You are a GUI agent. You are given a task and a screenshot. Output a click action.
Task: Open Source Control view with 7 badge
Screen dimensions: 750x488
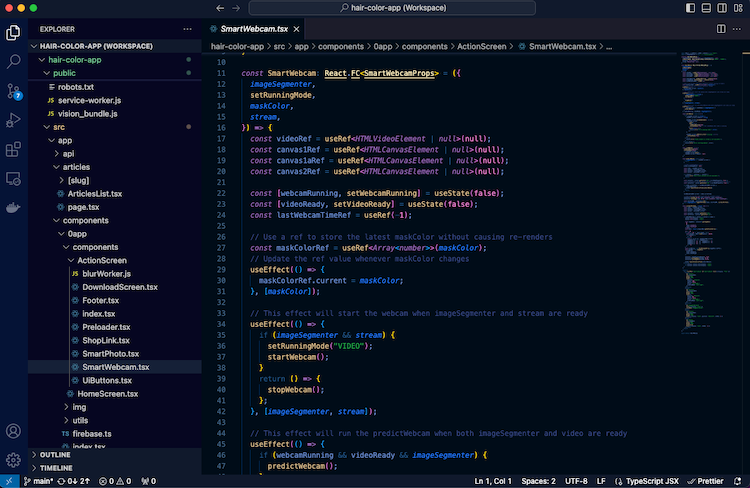coord(13,91)
